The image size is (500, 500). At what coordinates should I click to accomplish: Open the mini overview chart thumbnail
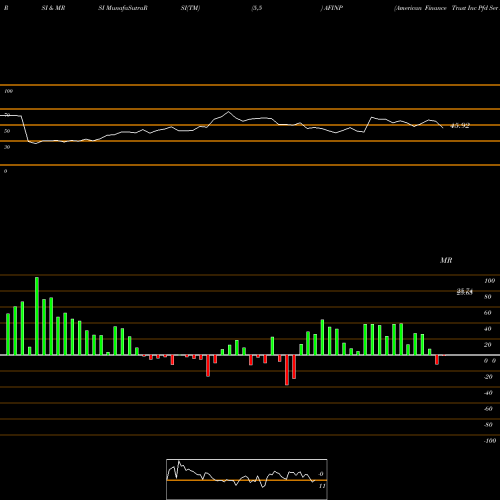(247, 479)
